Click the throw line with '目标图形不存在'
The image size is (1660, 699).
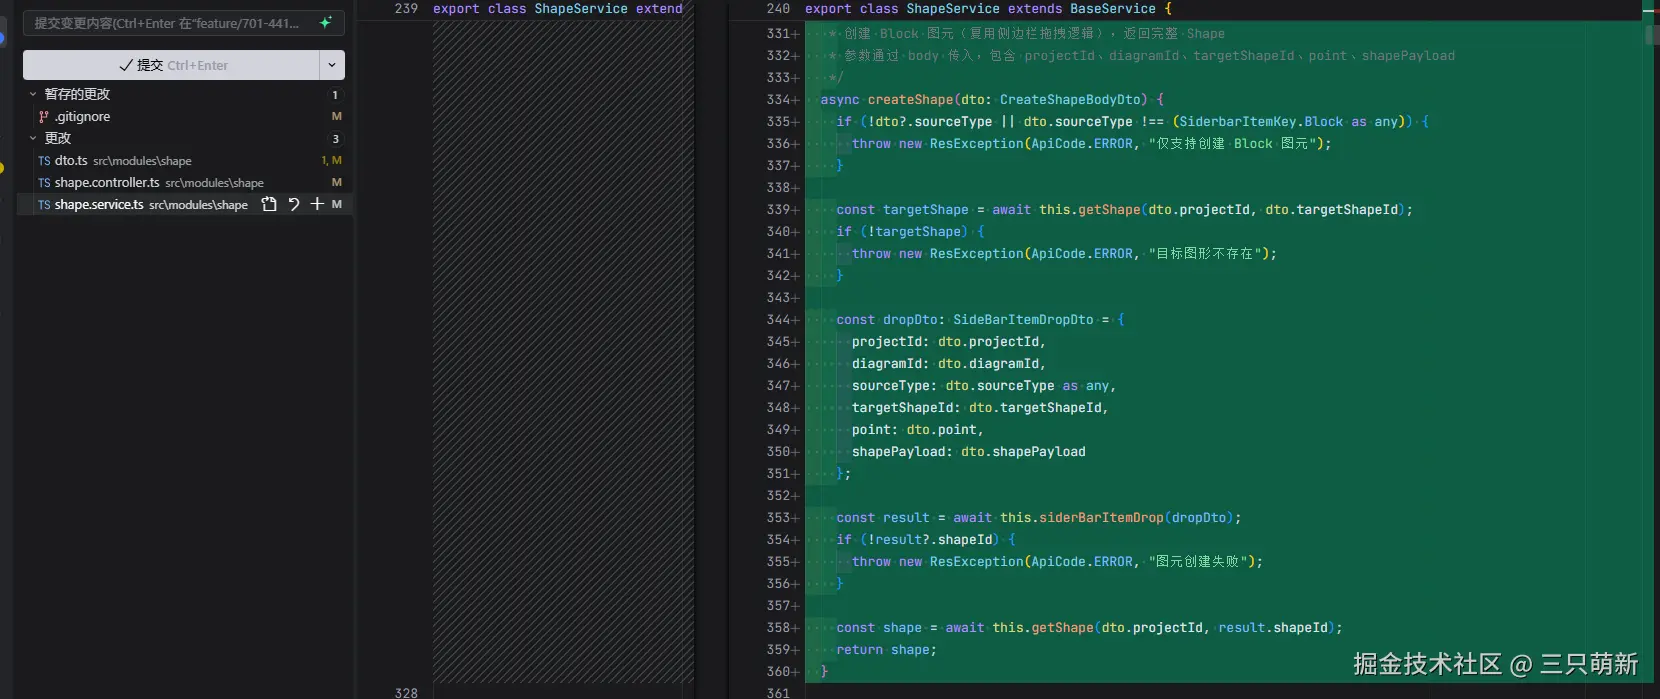pos(1065,253)
